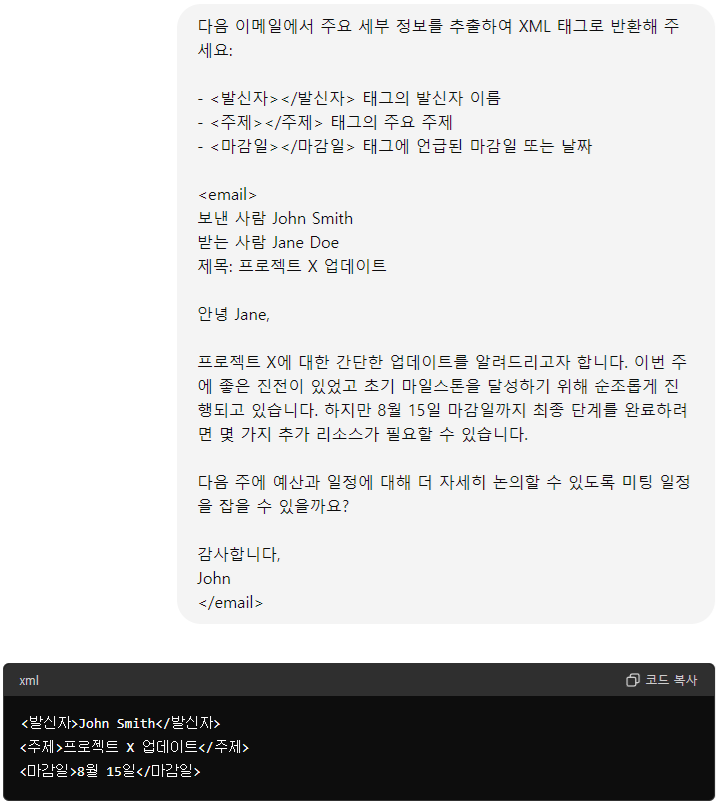This screenshot has width=718, height=805.
Task: Click the 주제 태그 bullet instruction
Action: 325,122
